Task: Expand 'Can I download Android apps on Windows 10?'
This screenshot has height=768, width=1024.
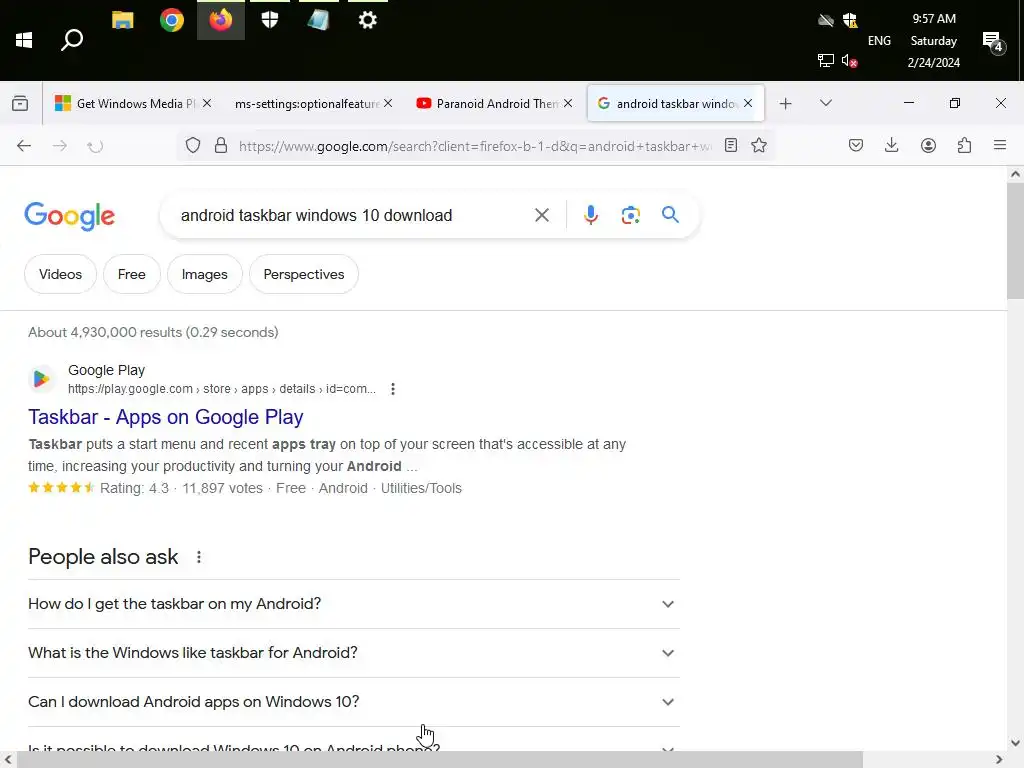Action: click(x=354, y=702)
